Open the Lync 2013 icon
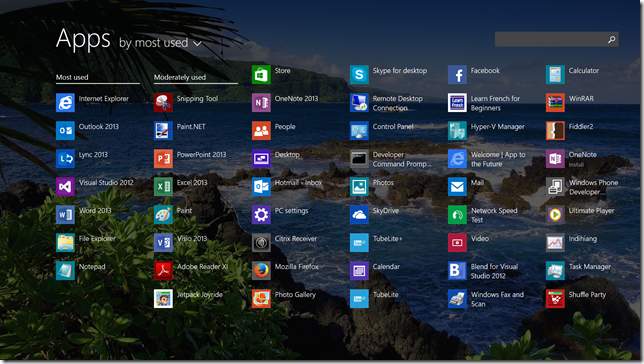644x364 pixels. [65, 159]
